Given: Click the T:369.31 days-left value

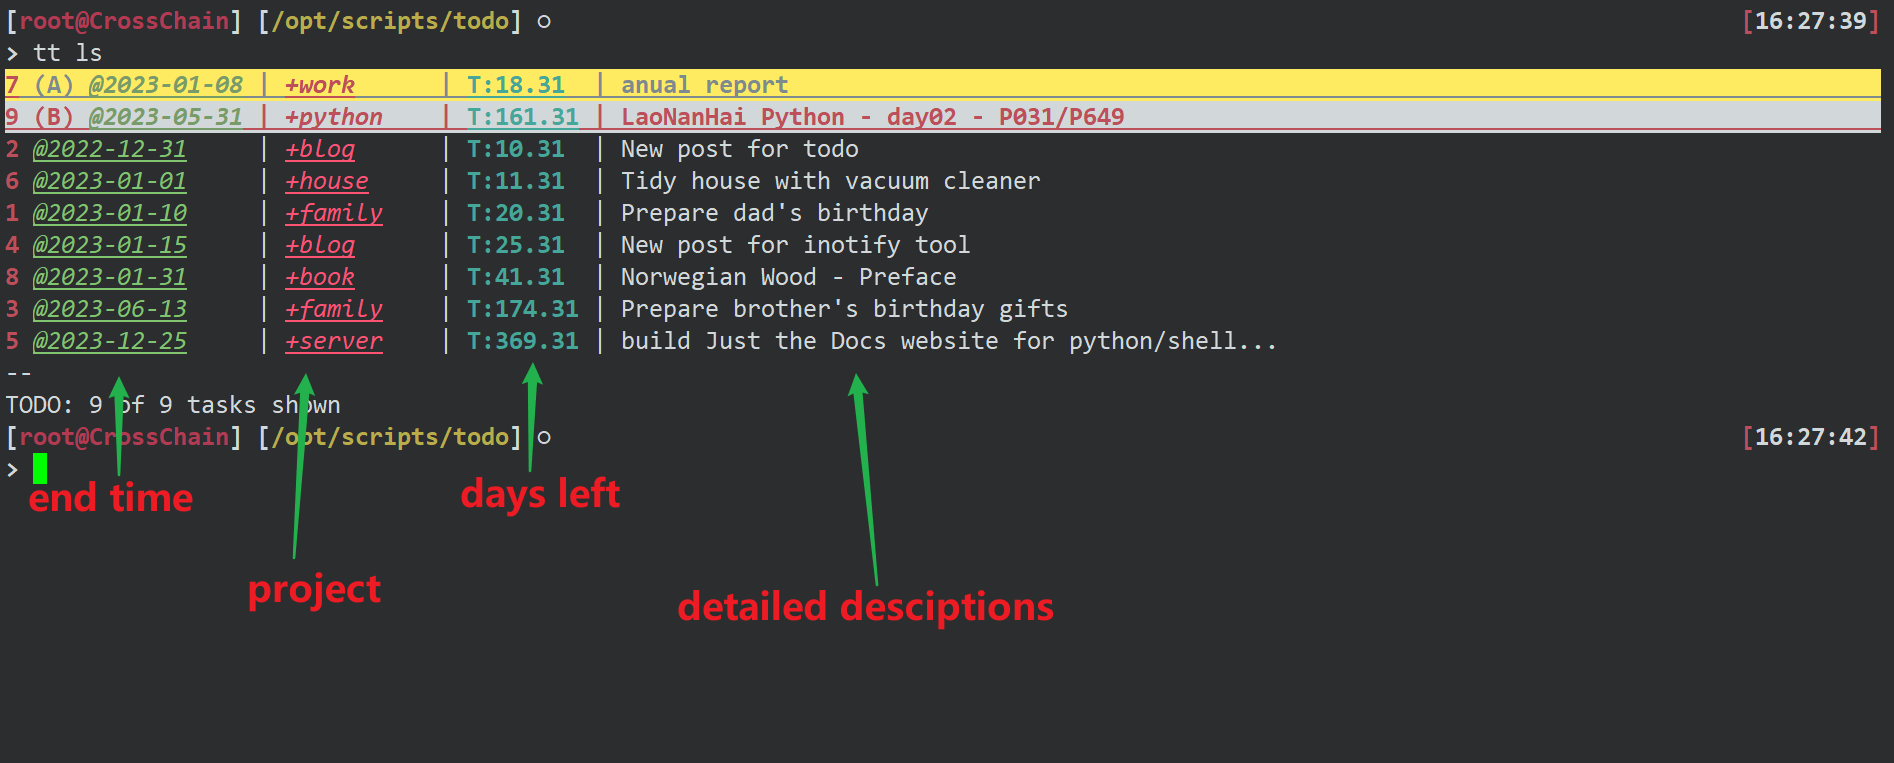Looking at the screenshot, I should coord(523,341).
